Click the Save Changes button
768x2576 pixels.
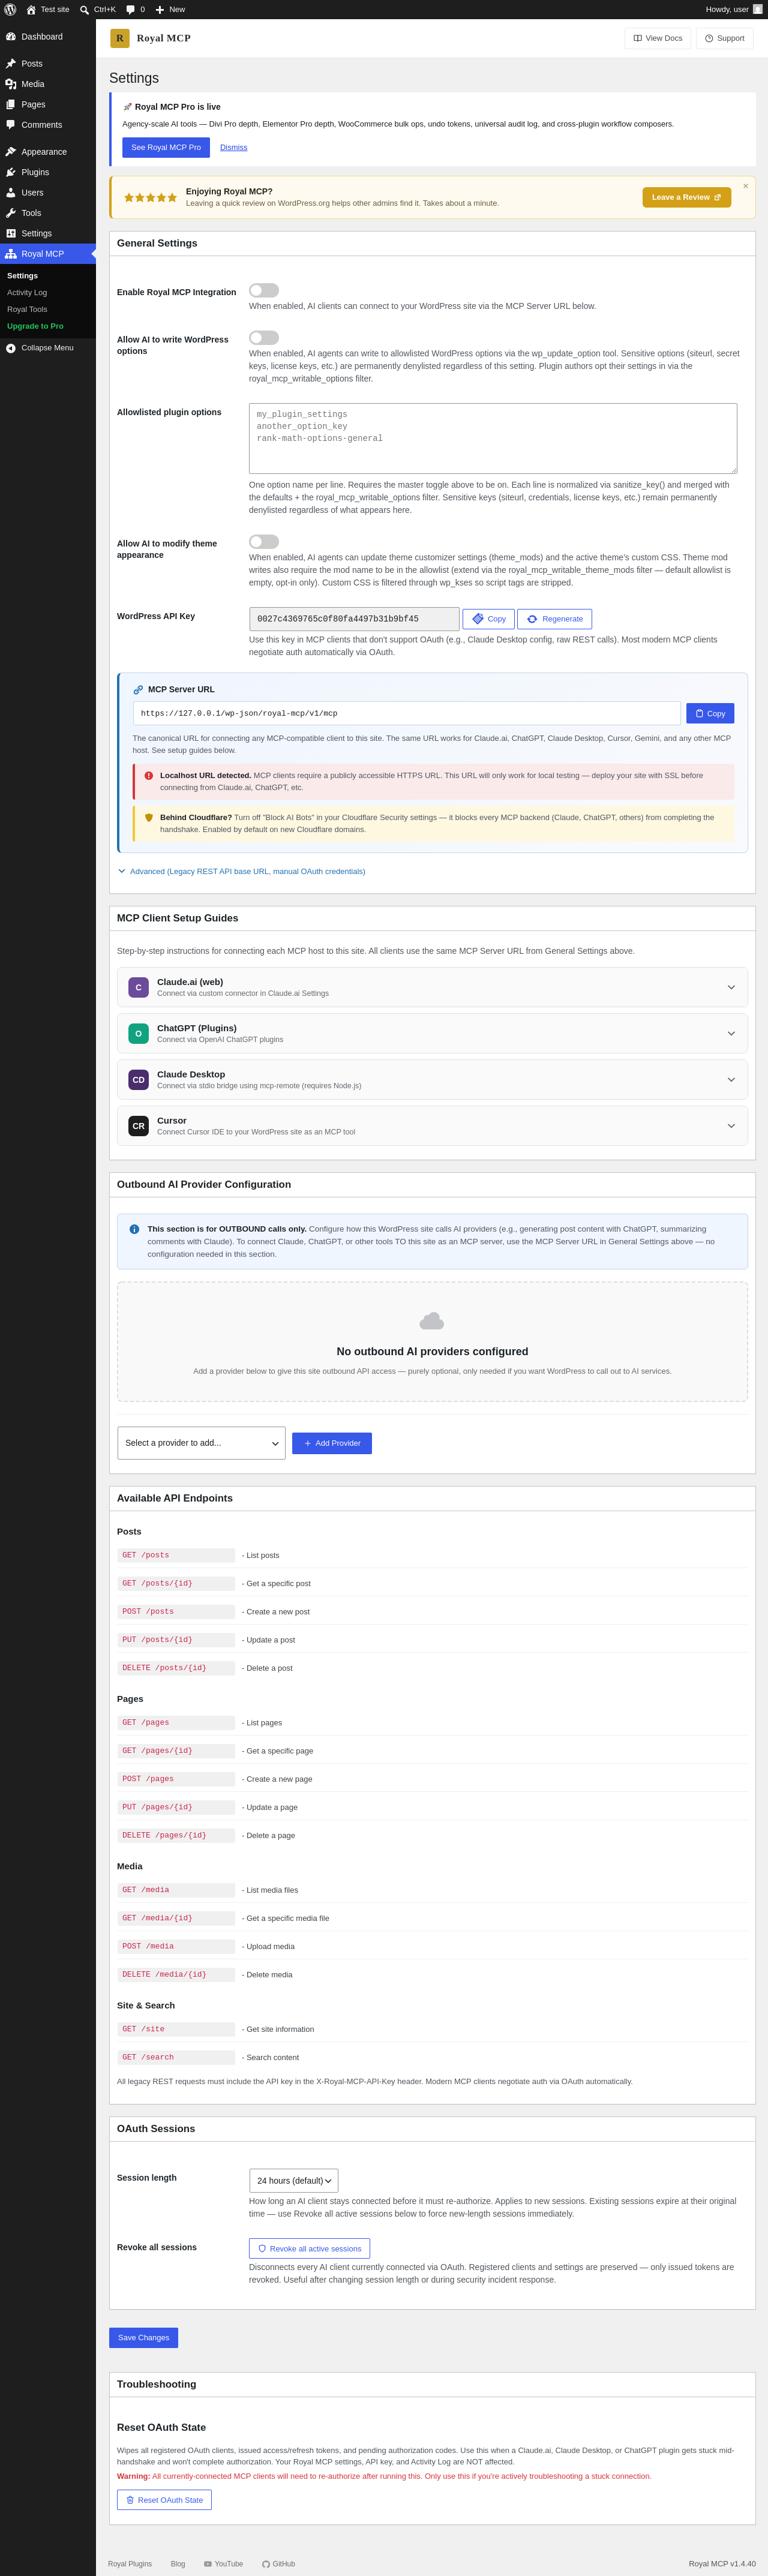coord(143,2337)
